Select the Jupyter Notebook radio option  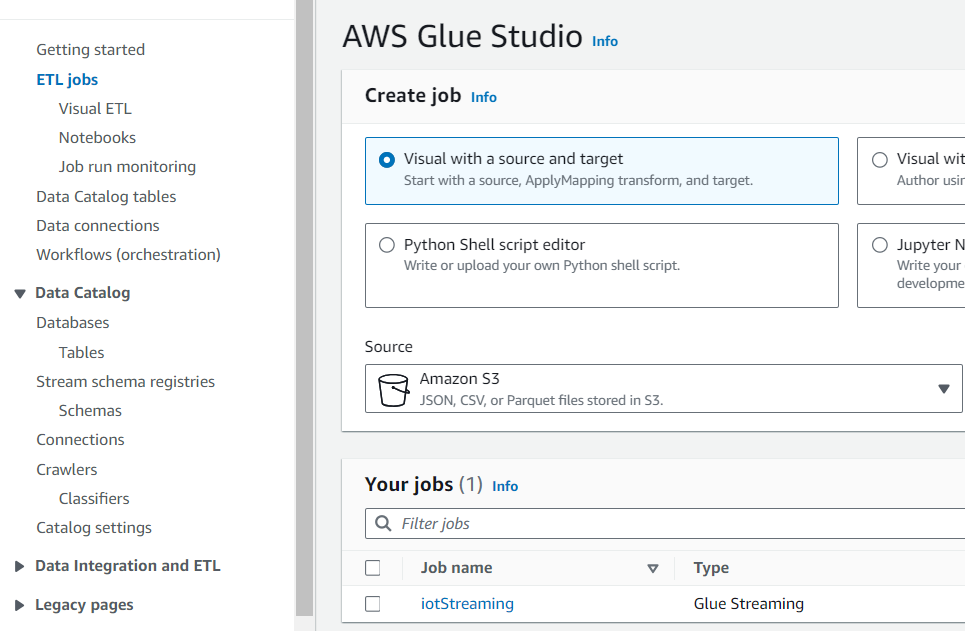point(880,245)
